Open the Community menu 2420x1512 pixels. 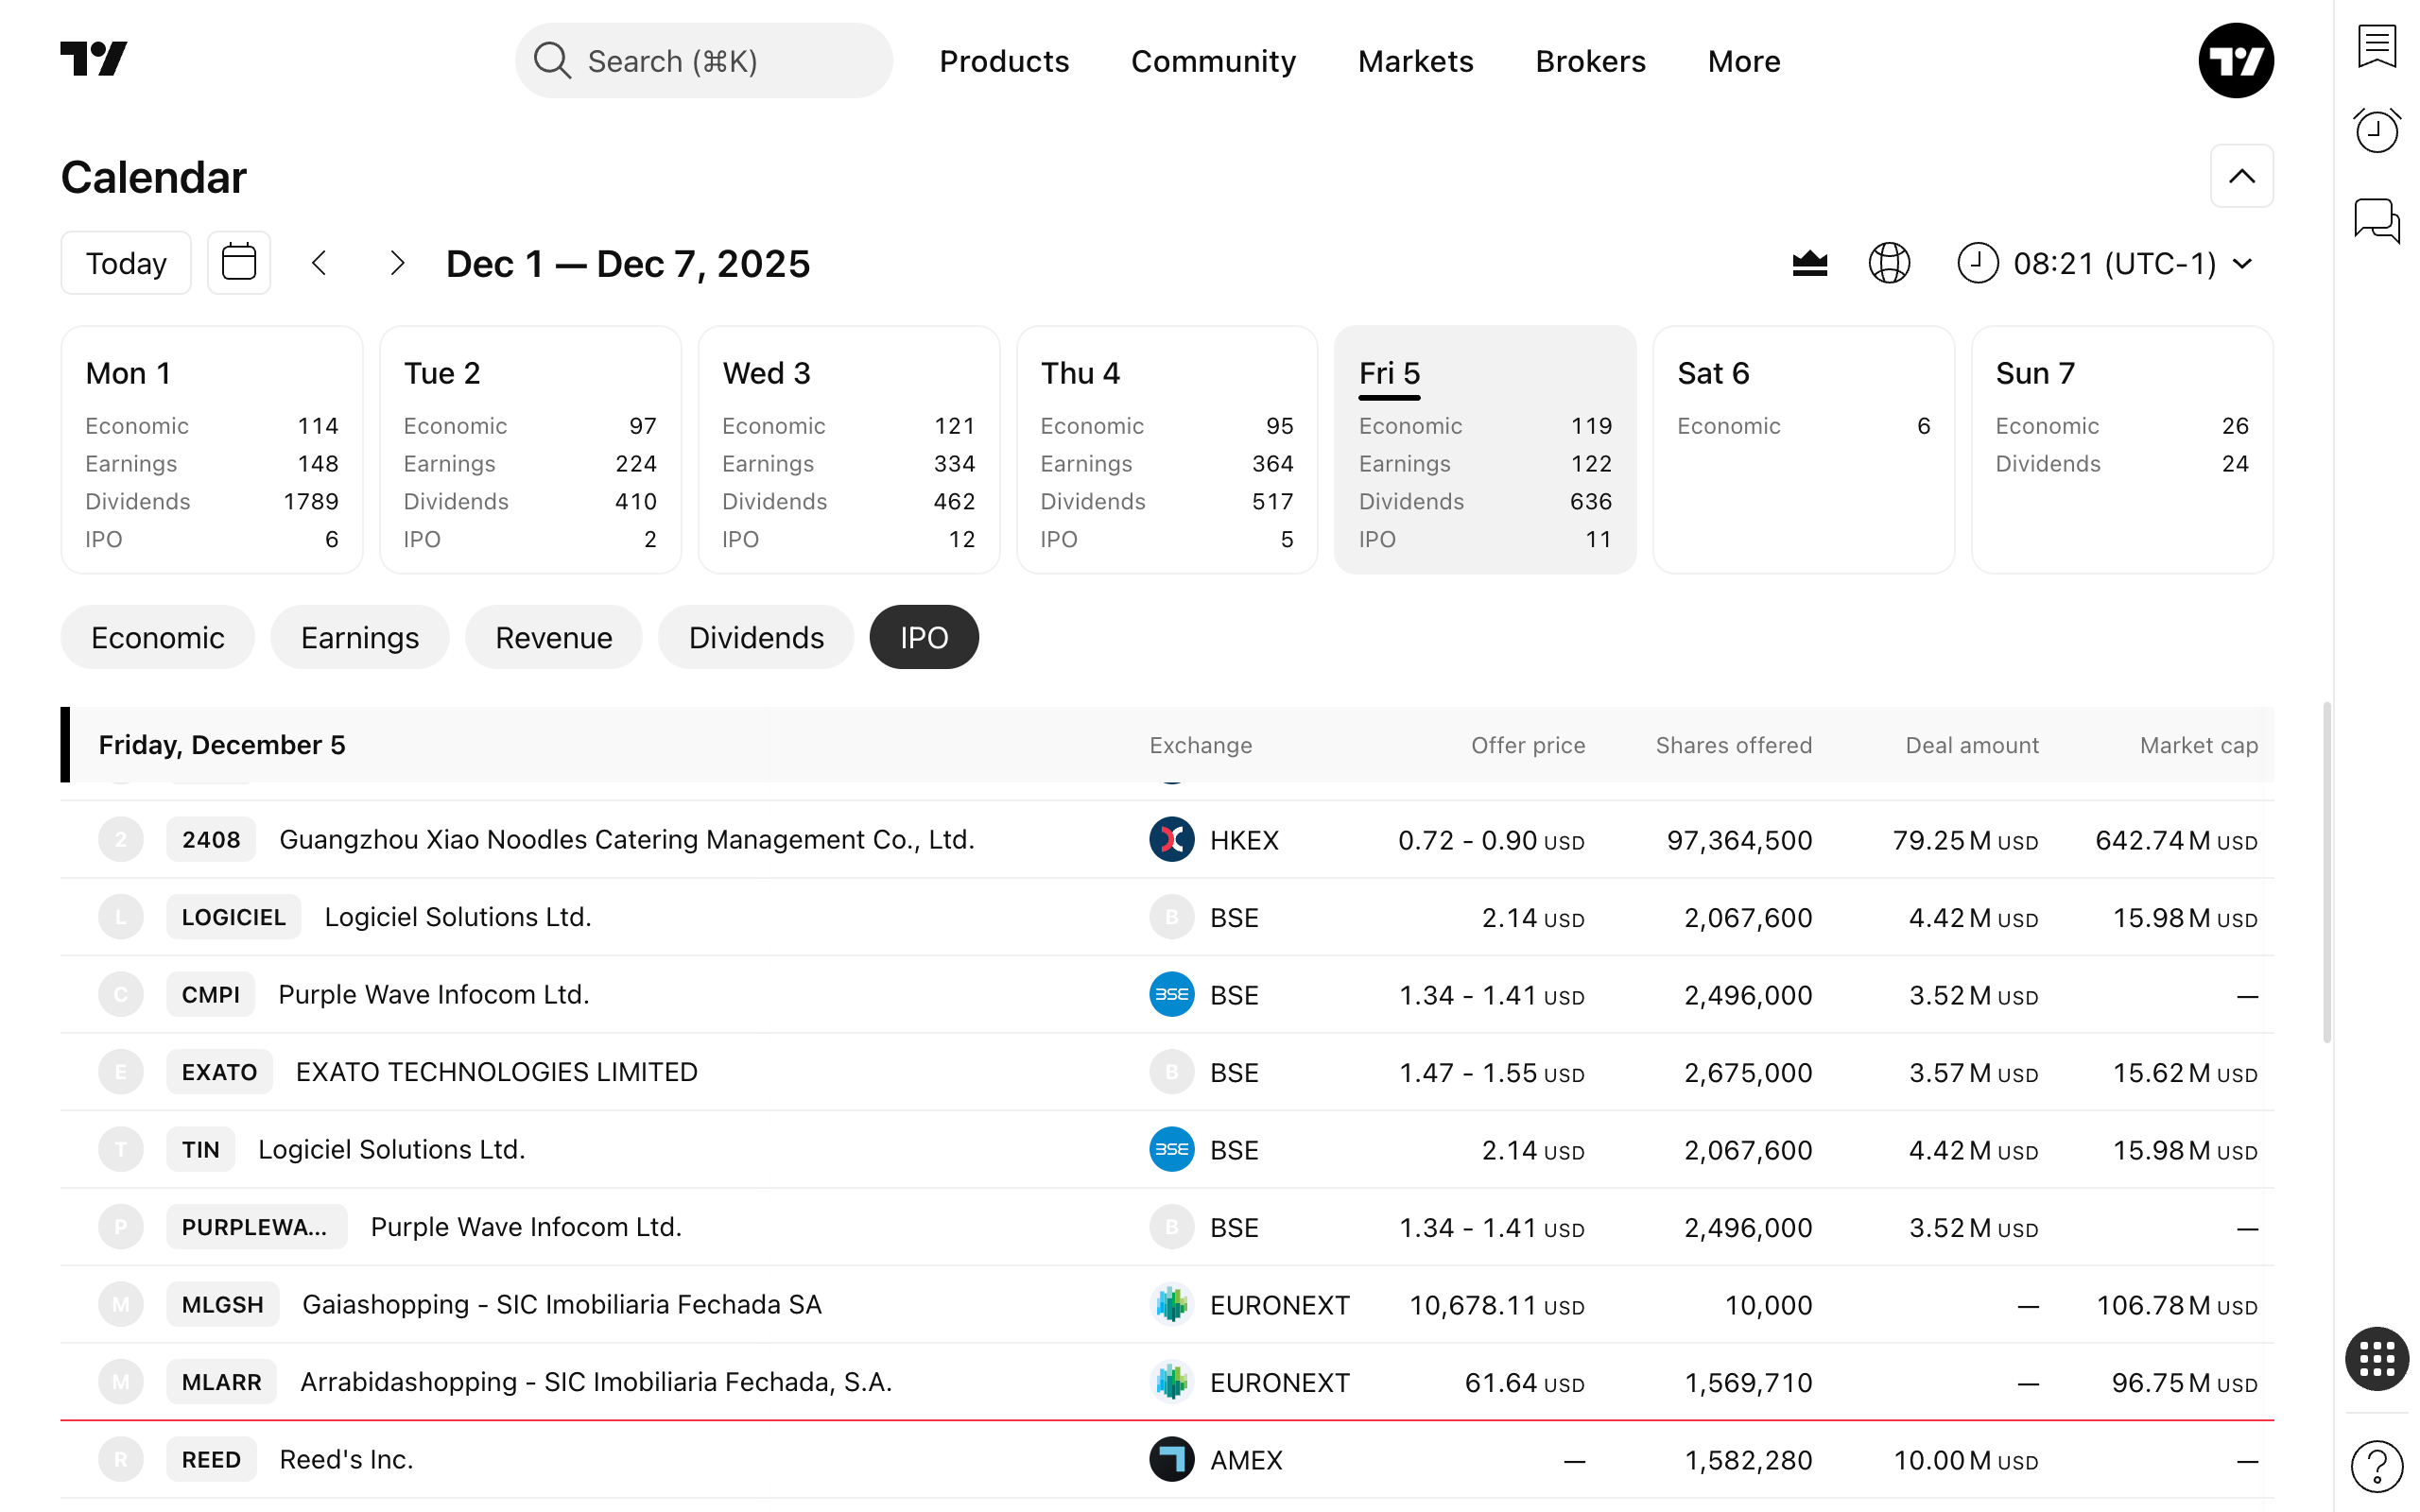[x=1213, y=61]
